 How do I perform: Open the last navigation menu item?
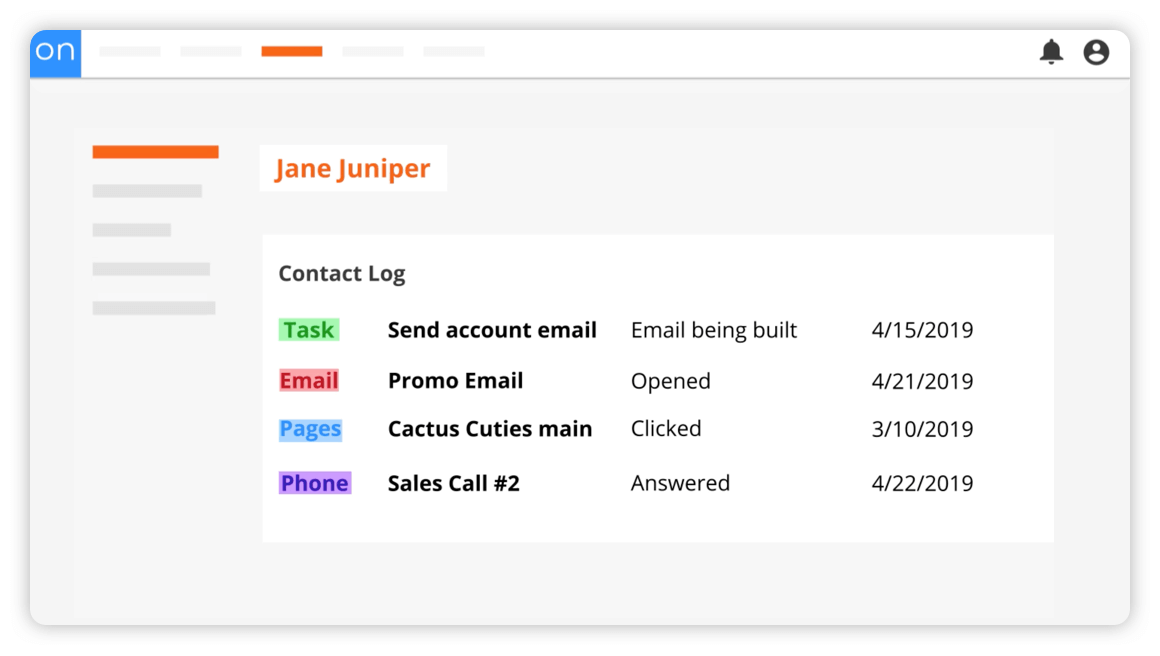pos(454,52)
